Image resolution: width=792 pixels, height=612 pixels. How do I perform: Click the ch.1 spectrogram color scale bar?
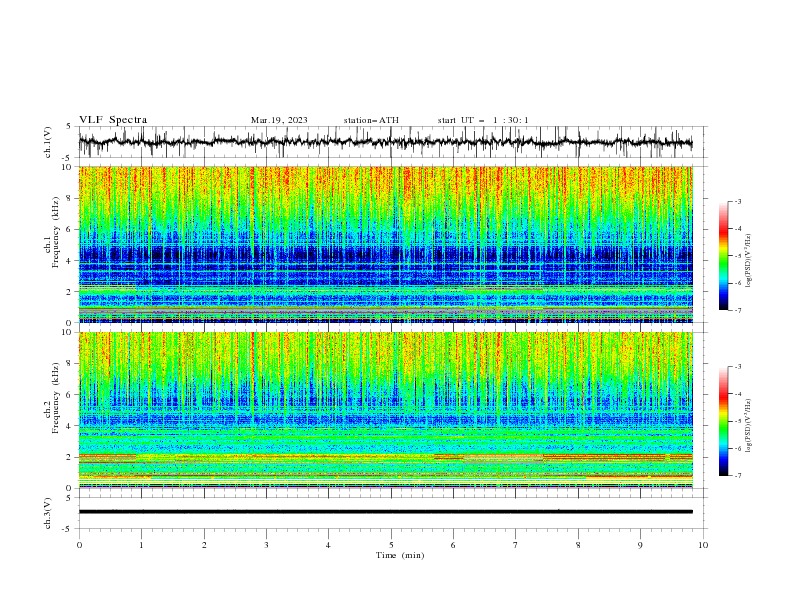point(724,256)
